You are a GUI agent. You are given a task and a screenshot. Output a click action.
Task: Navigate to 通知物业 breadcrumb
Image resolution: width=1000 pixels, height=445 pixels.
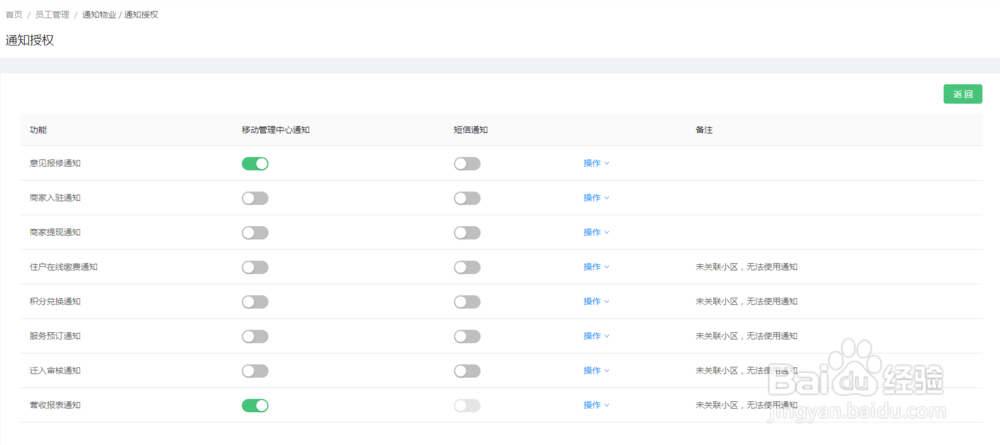[x=98, y=15]
